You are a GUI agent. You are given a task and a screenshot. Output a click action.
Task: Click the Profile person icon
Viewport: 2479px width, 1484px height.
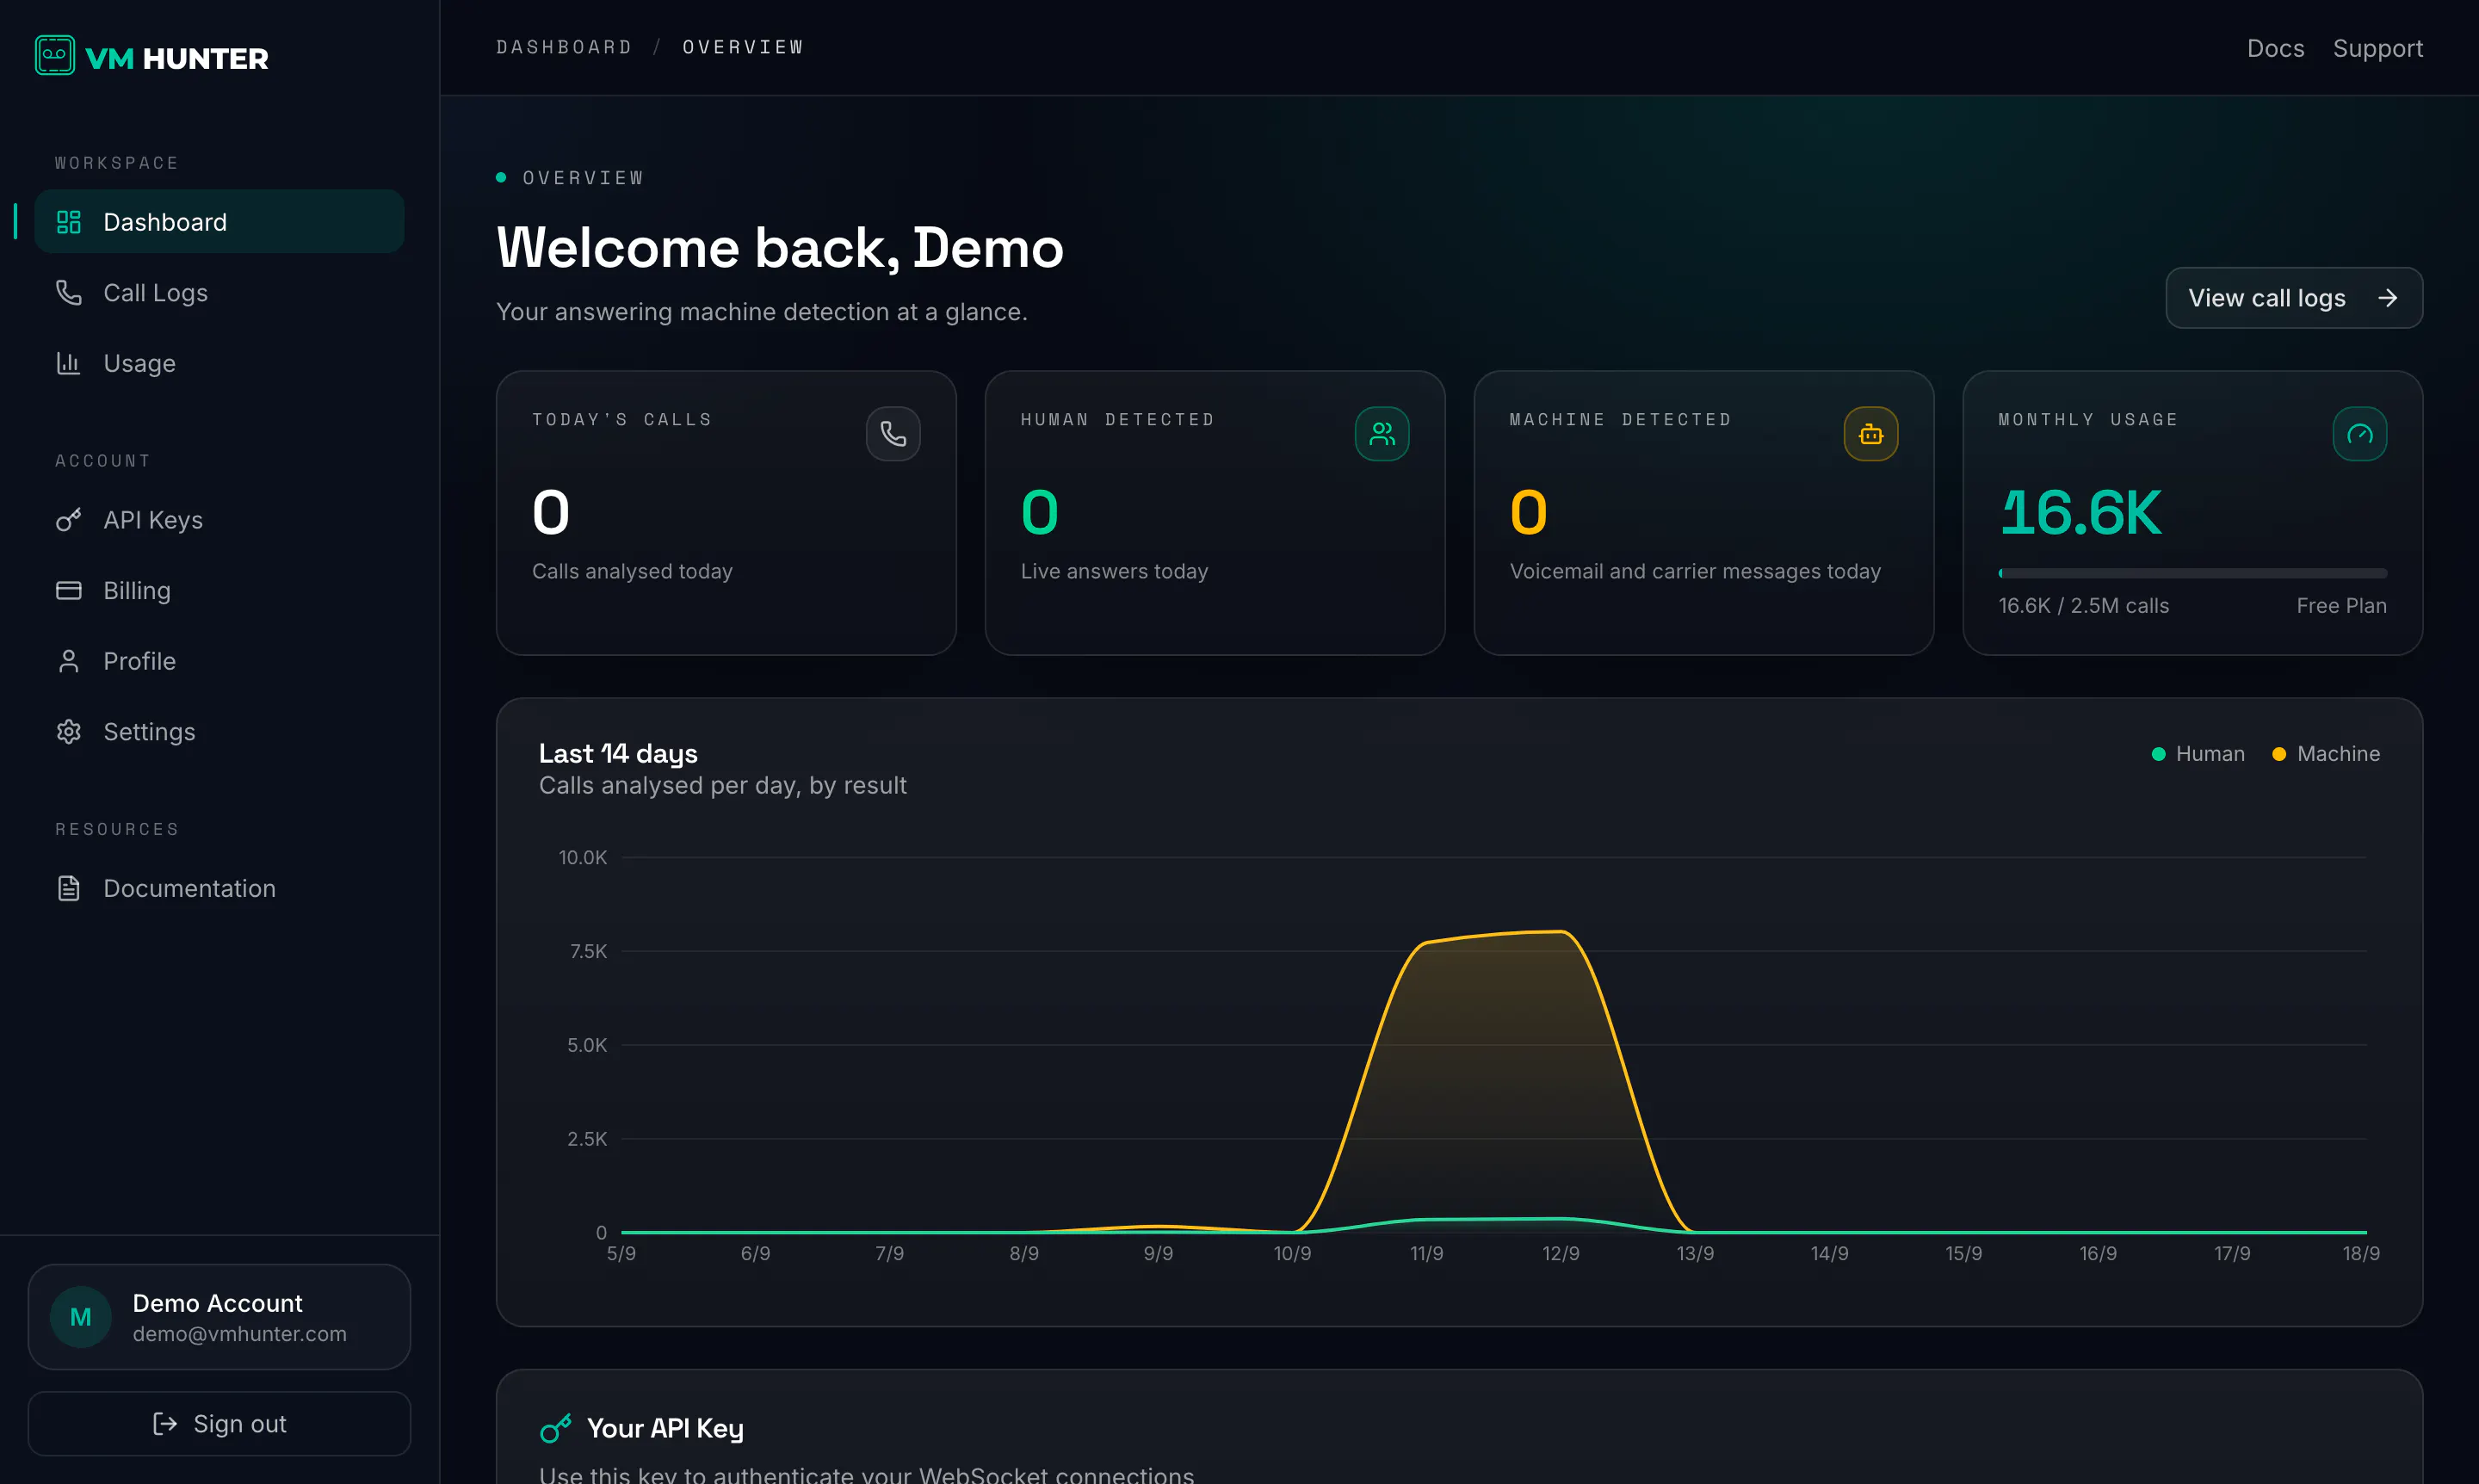click(68, 661)
